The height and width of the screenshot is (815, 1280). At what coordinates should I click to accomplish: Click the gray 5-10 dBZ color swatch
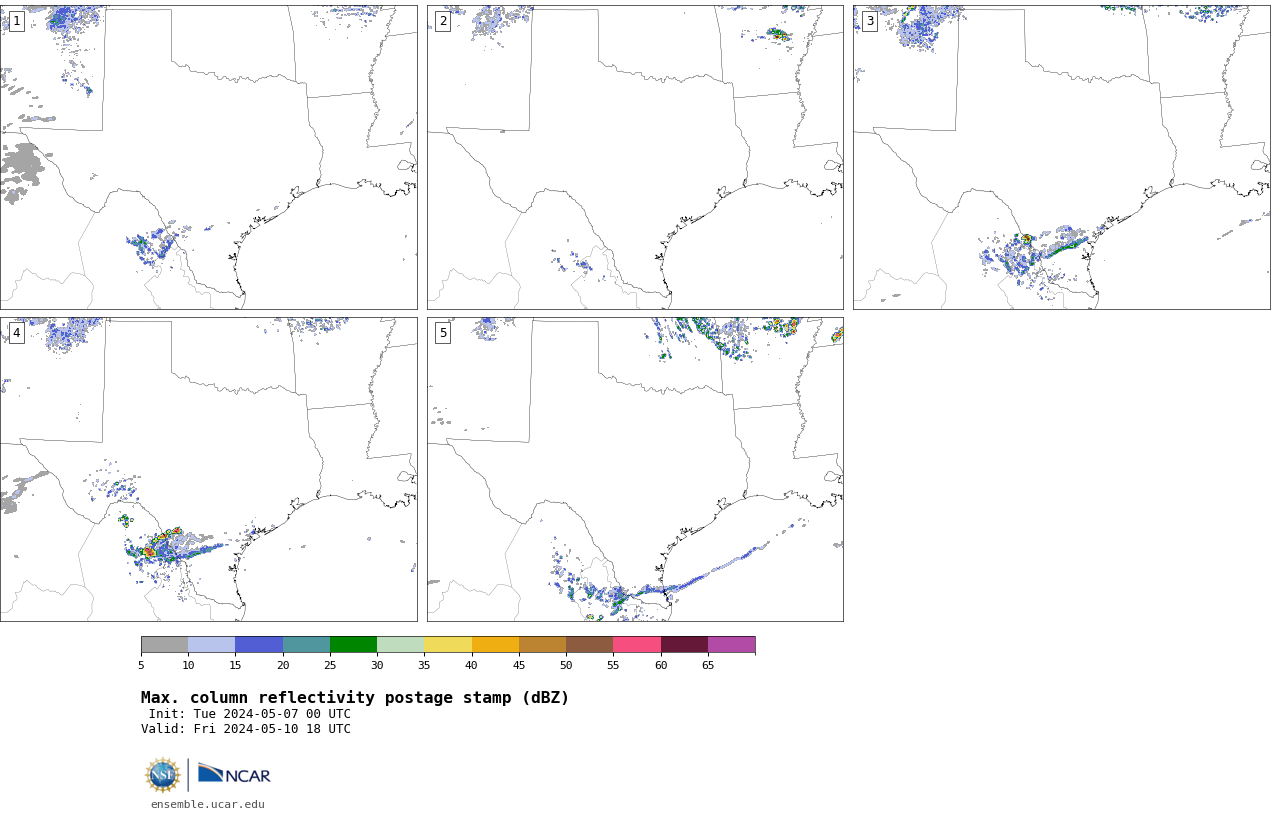click(x=164, y=644)
